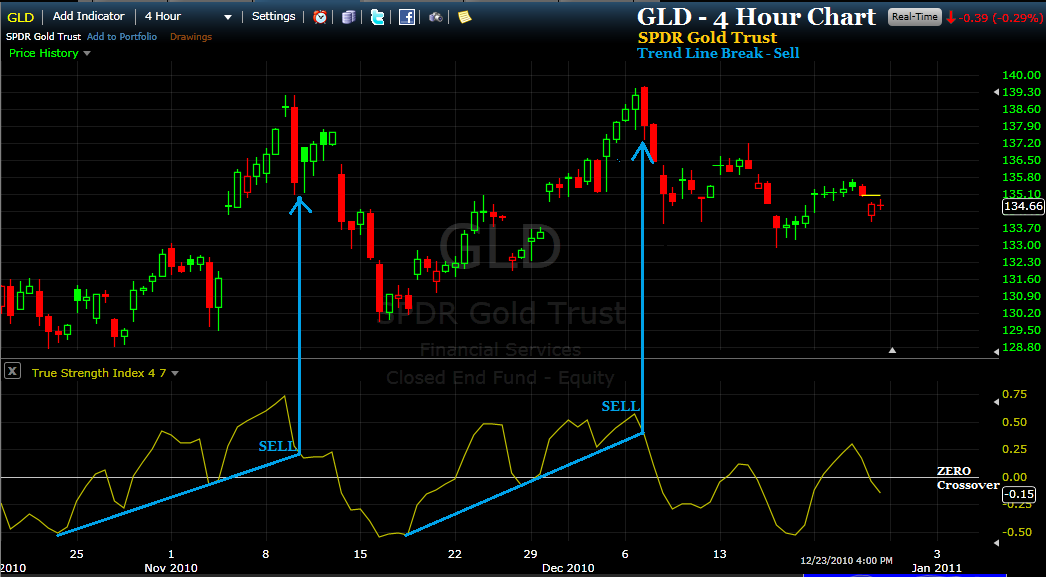This screenshot has height=577, width=1046.
Task: Click the 133.00 price axis label
Action: [x=1019, y=245]
